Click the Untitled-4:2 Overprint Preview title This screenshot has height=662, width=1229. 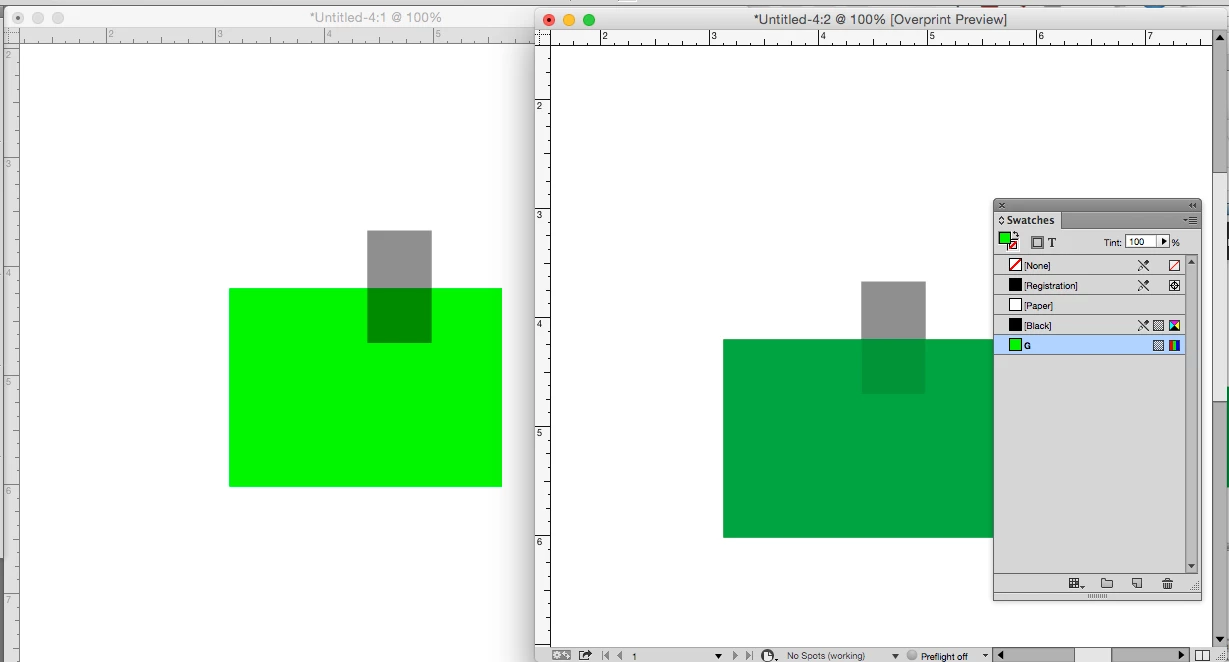click(880, 20)
